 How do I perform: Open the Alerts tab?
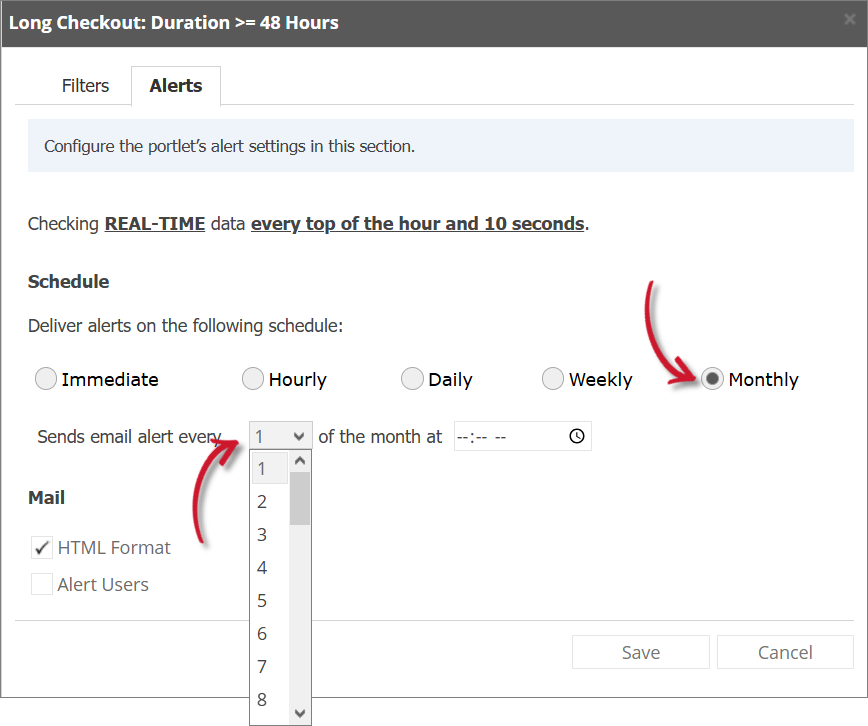pos(176,86)
